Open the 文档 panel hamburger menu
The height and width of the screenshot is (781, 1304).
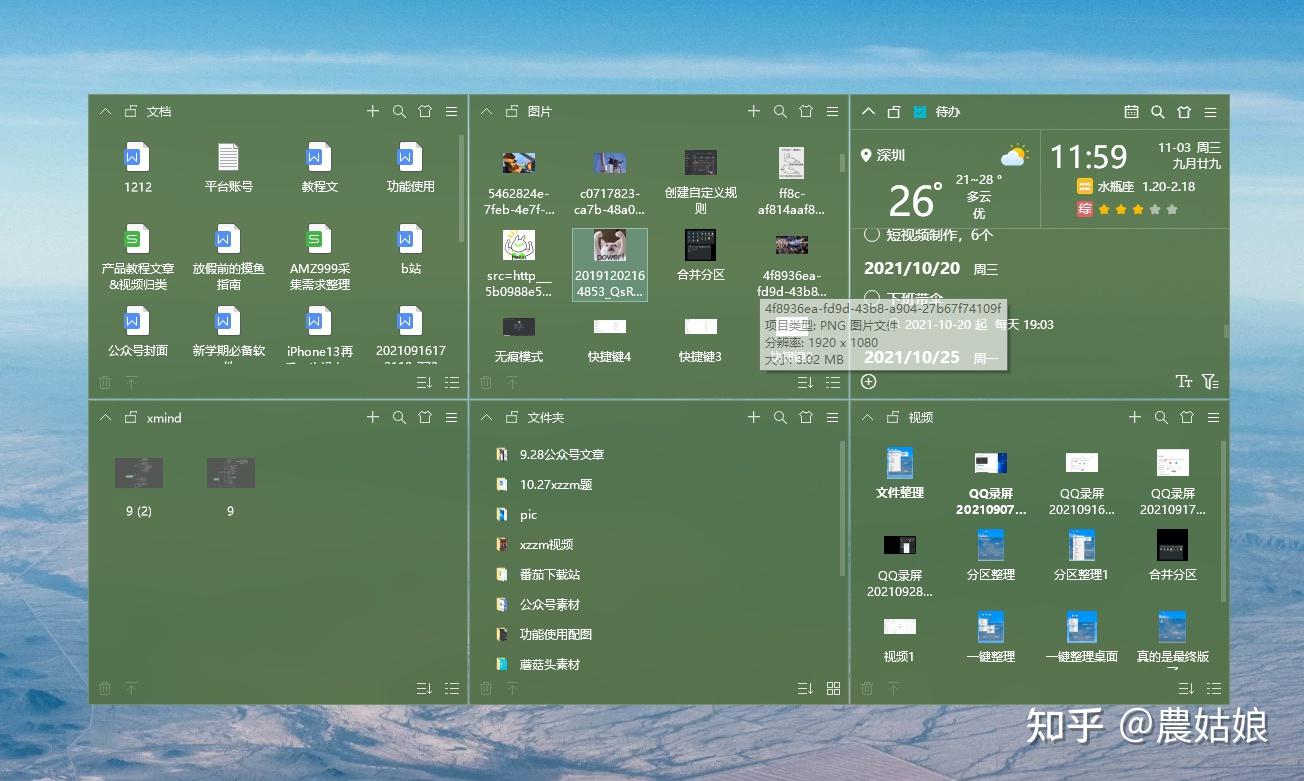[x=452, y=112]
